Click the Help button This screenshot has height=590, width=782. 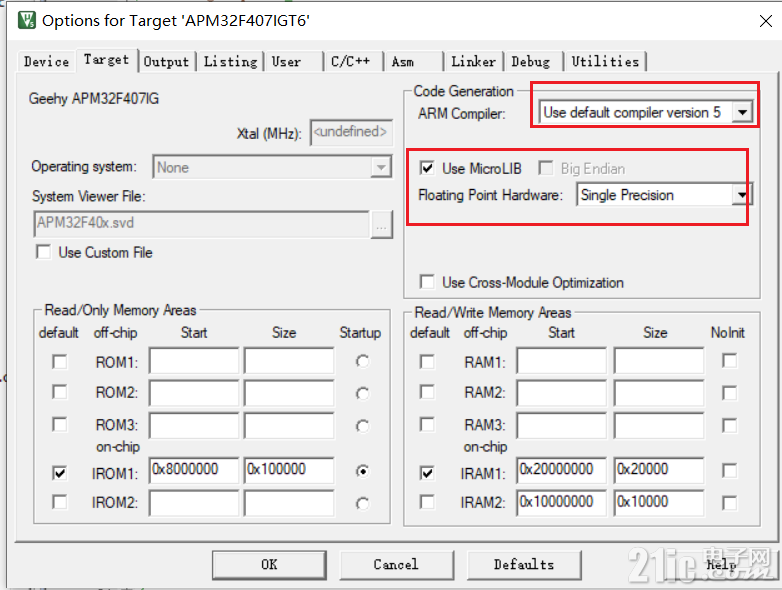pos(721,565)
